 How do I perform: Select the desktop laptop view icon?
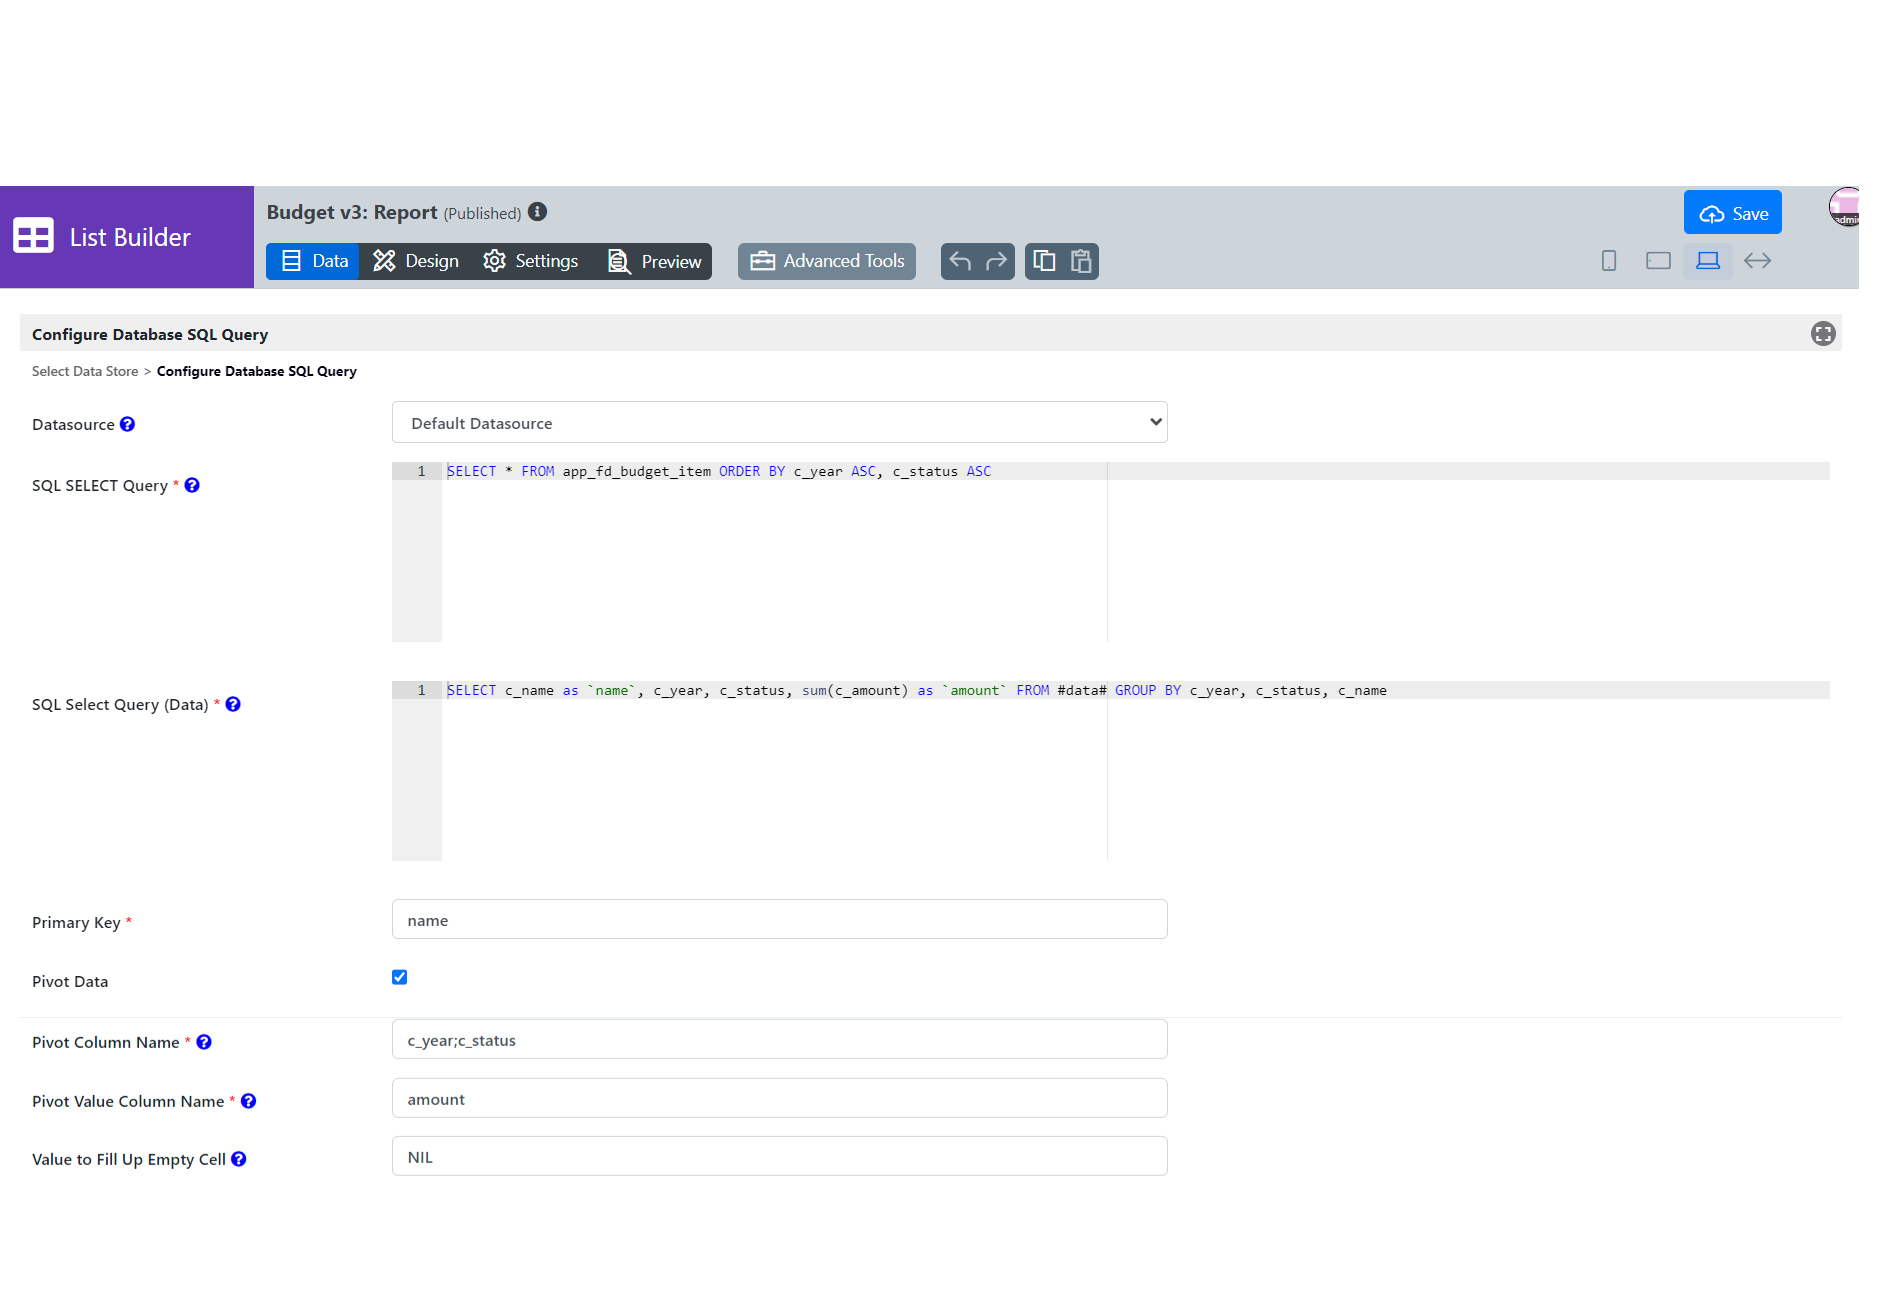pos(1708,261)
